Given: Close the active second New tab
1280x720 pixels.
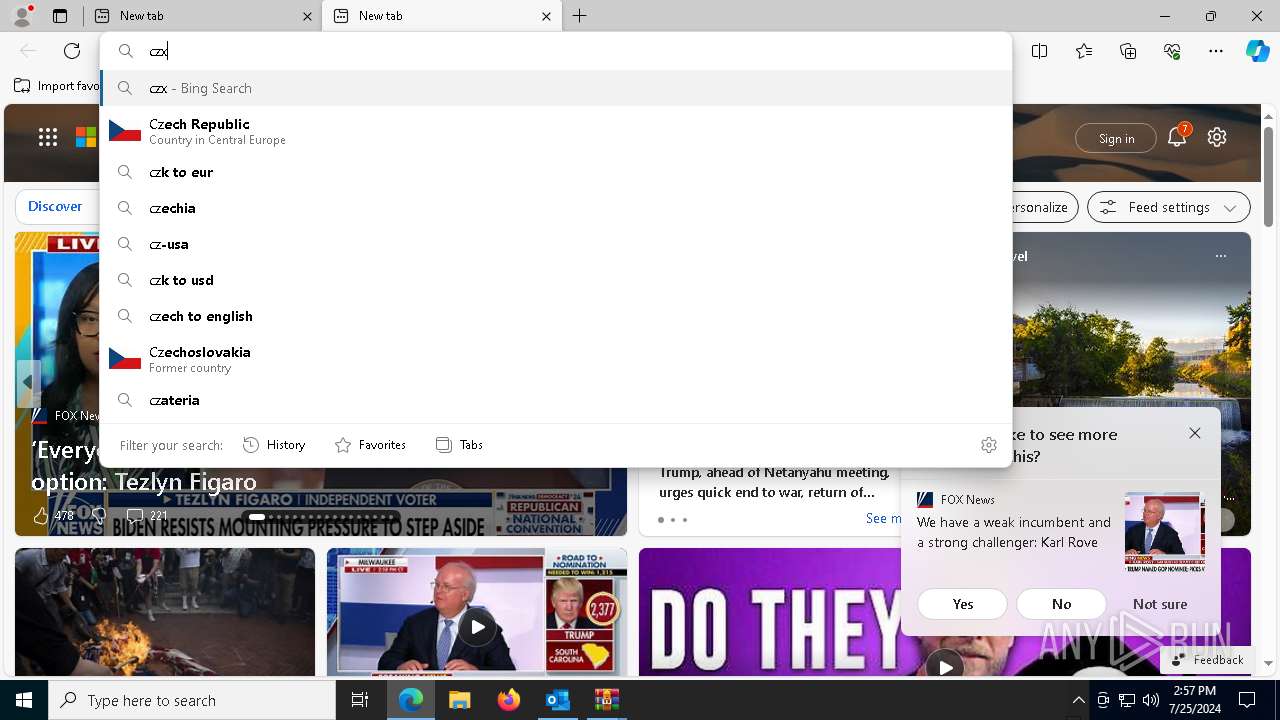Looking at the screenshot, I should 546,16.
